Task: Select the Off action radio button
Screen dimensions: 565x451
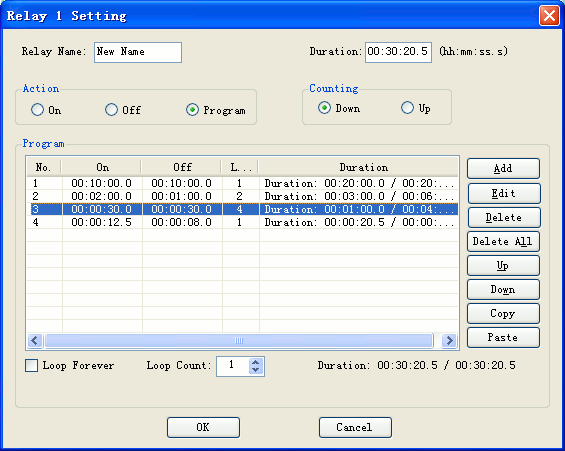Action: [111, 110]
